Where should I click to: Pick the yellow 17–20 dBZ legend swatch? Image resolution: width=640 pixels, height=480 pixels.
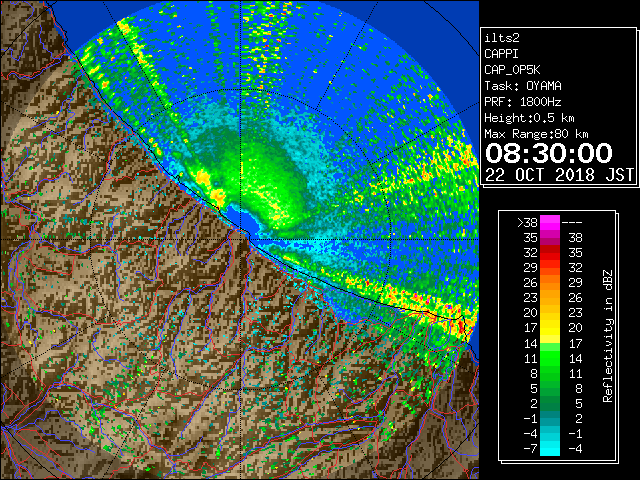550,328
